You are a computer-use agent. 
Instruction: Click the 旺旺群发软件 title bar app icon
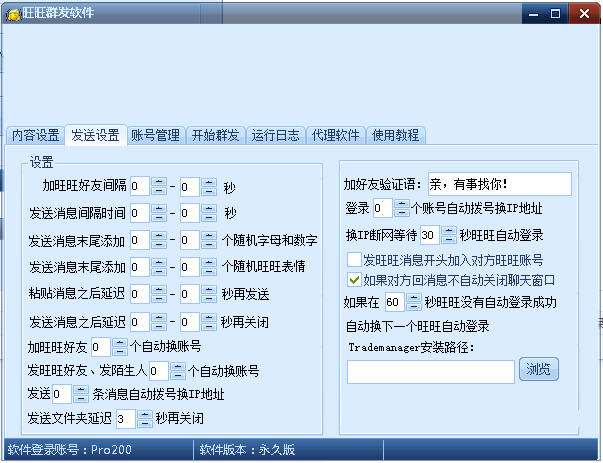tap(13, 14)
